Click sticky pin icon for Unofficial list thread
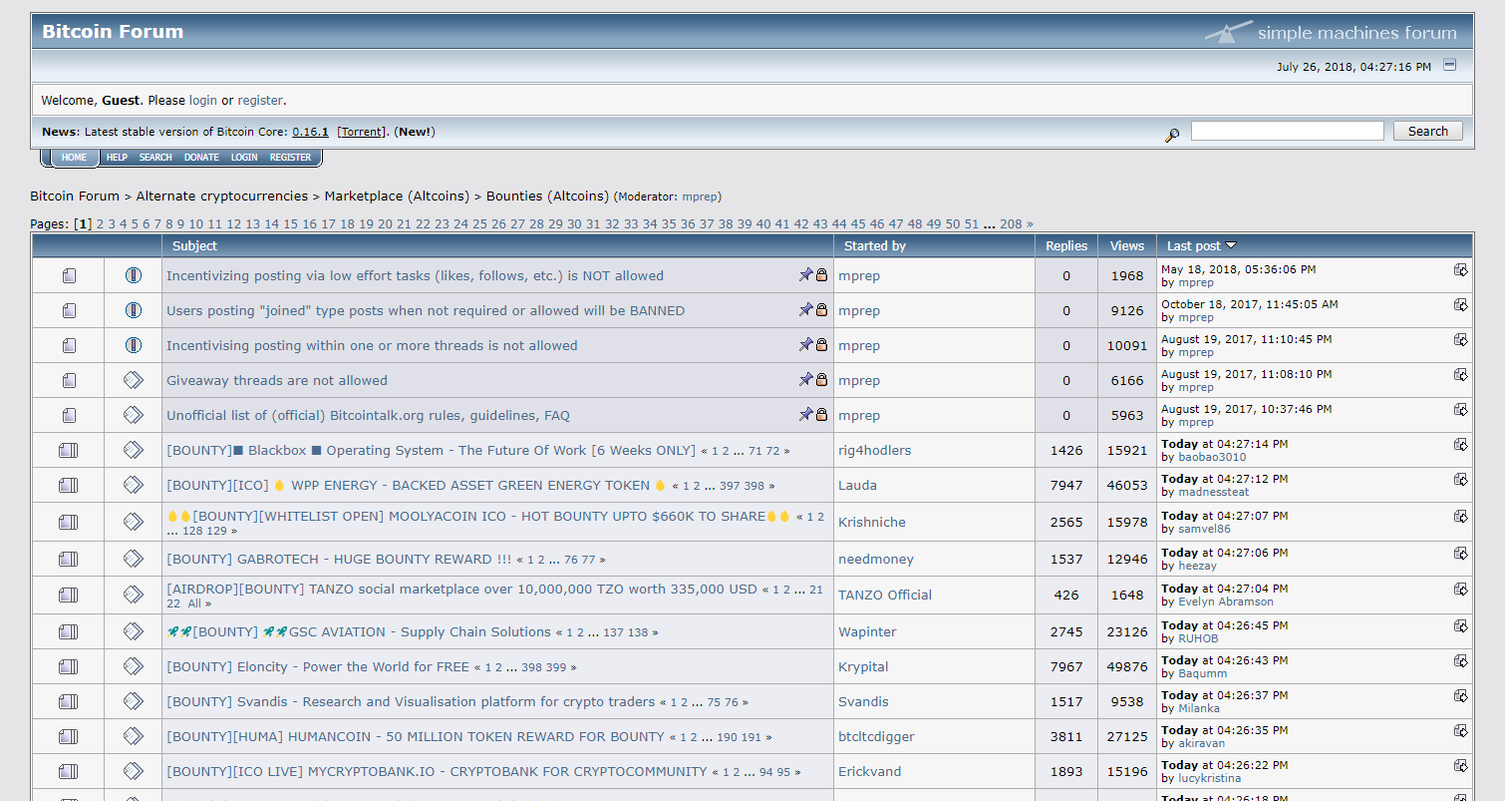This screenshot has height=801, width=1505. click(x=805, y=414)
